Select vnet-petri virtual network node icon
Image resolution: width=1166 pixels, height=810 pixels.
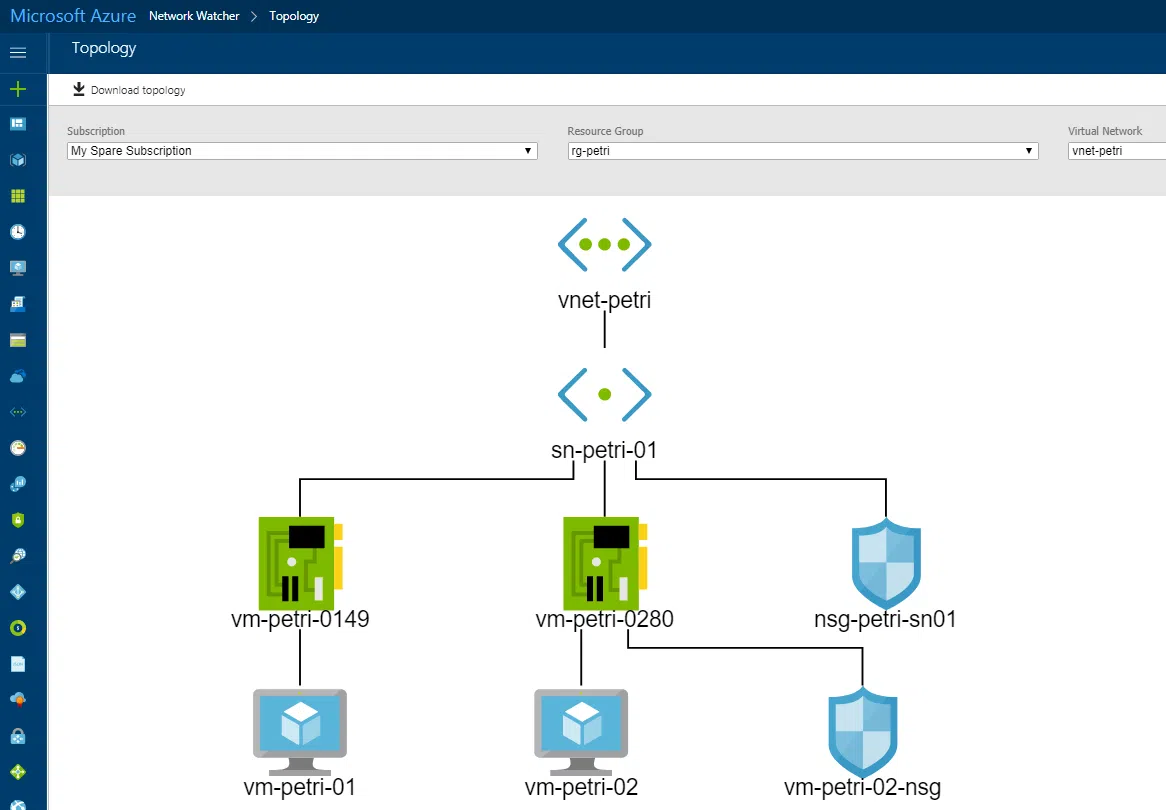(605, 244)
